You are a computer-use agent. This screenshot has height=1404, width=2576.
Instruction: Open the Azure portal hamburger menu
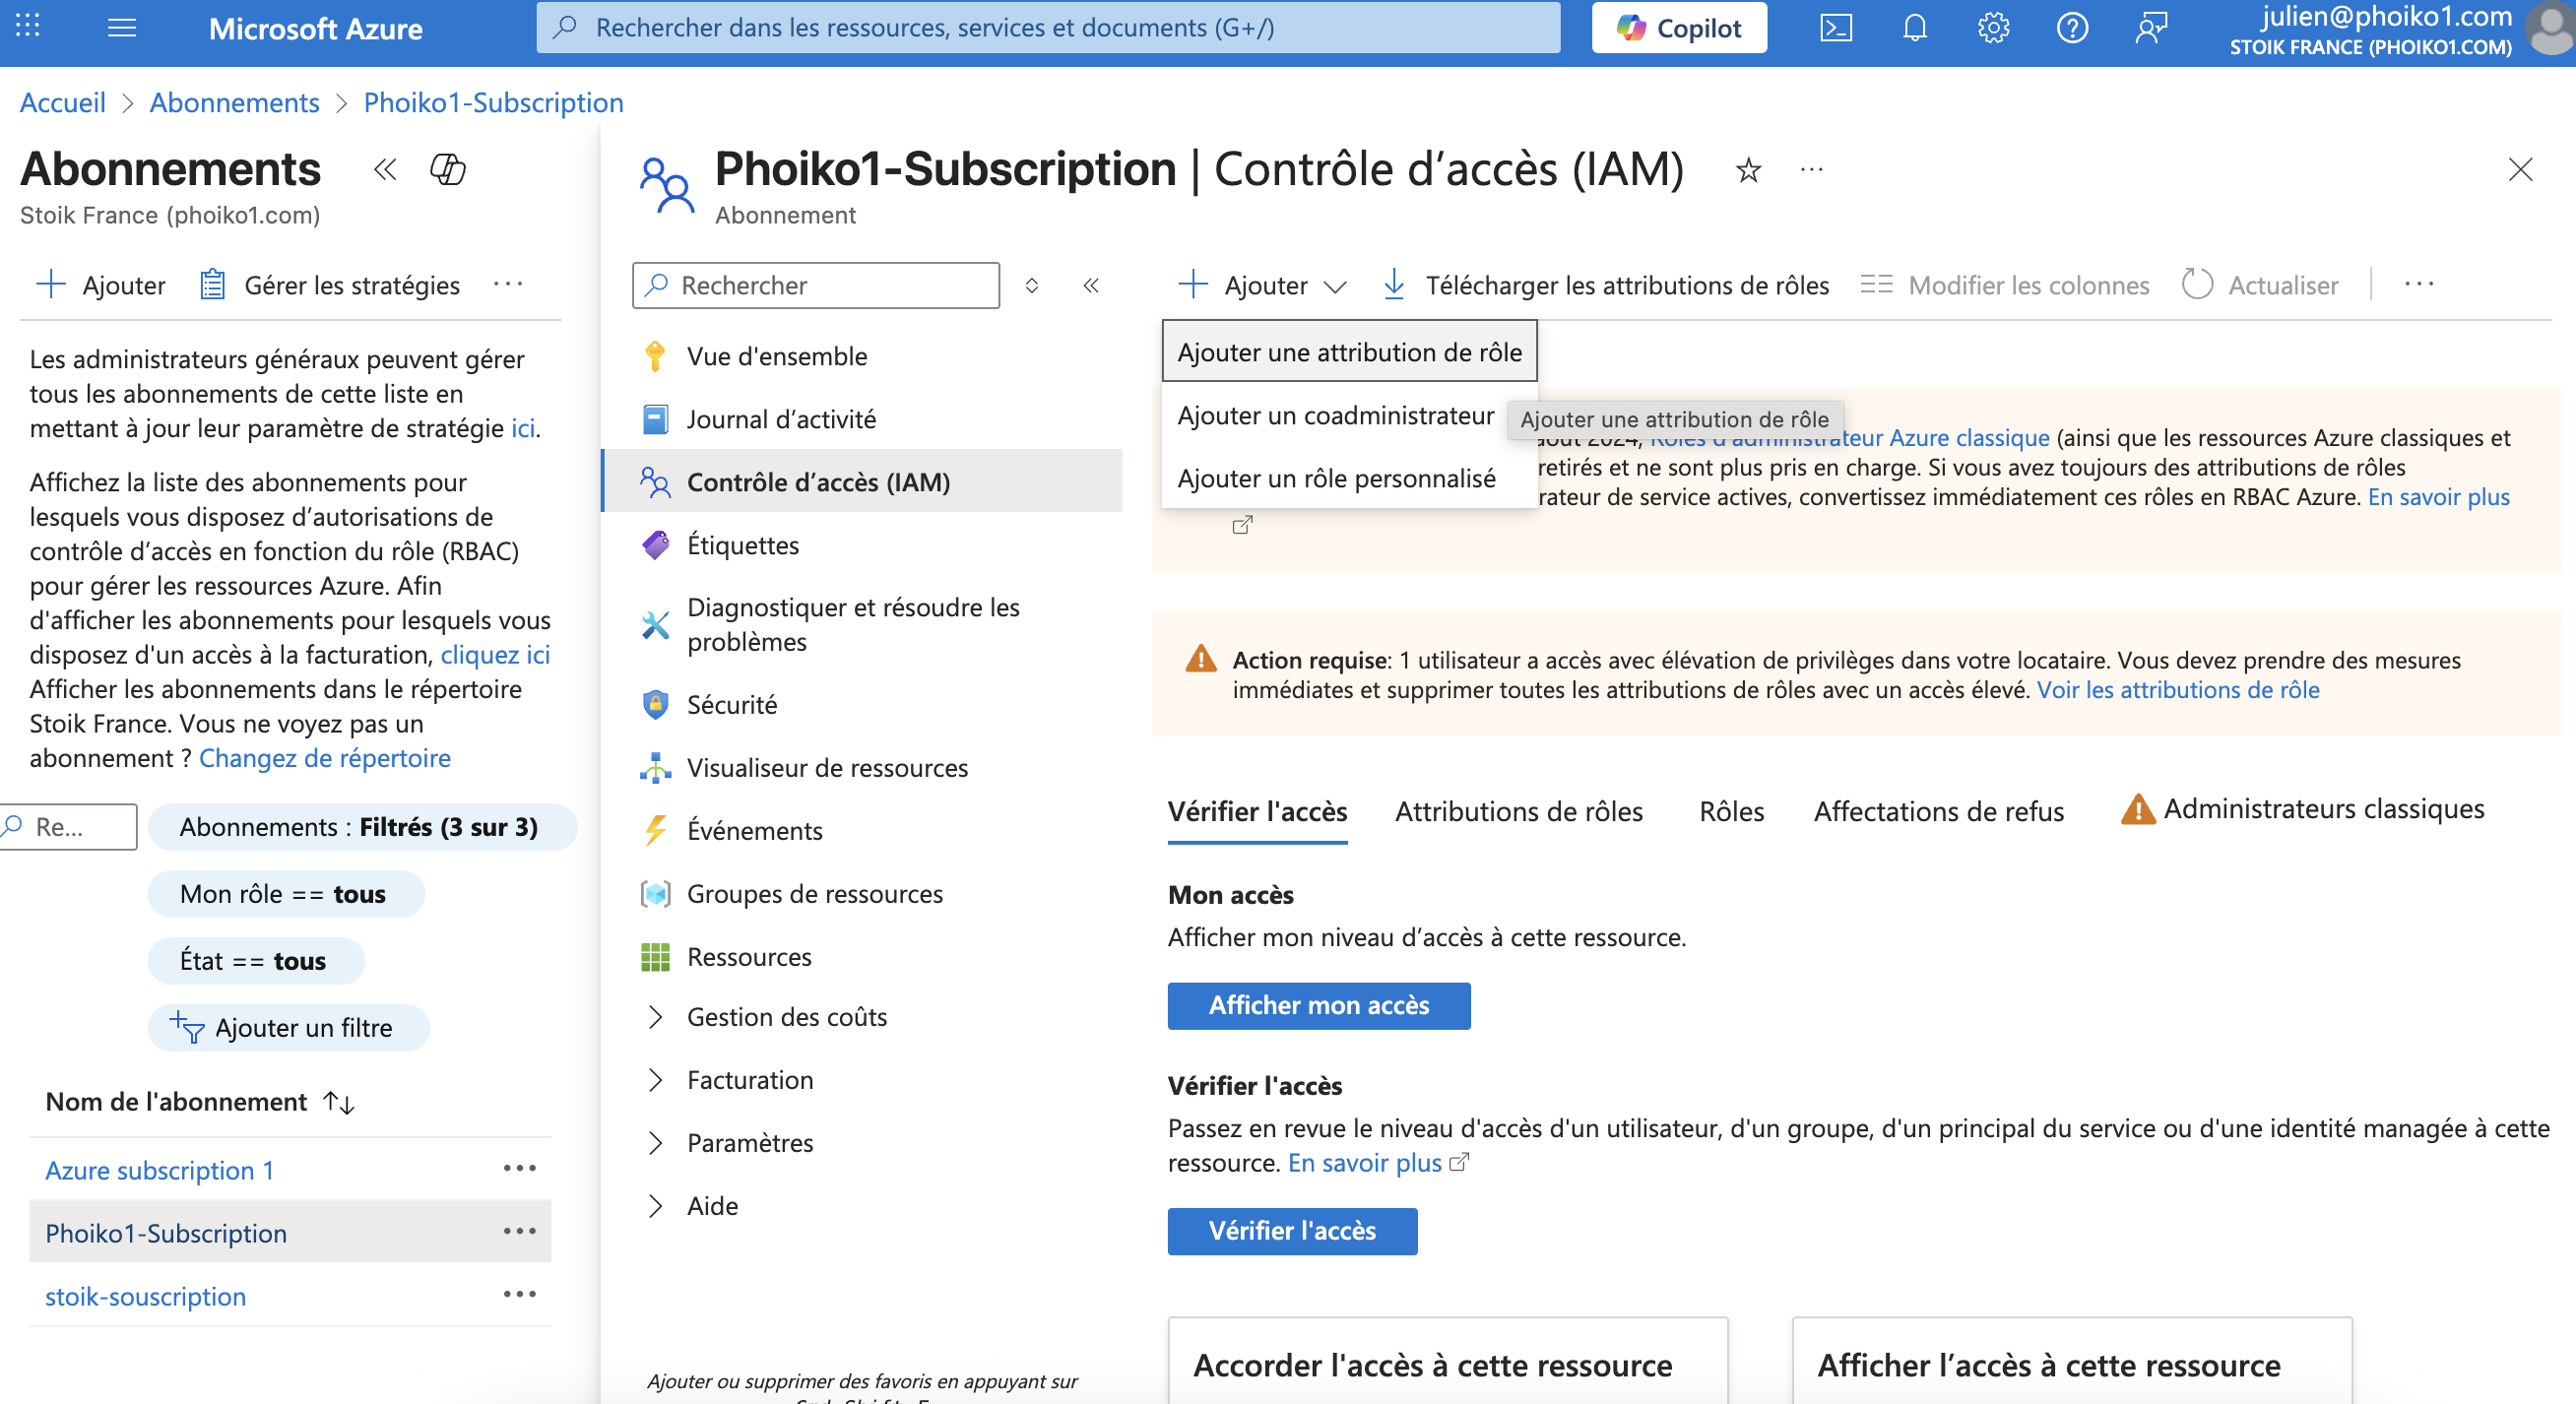click(122, 28)
